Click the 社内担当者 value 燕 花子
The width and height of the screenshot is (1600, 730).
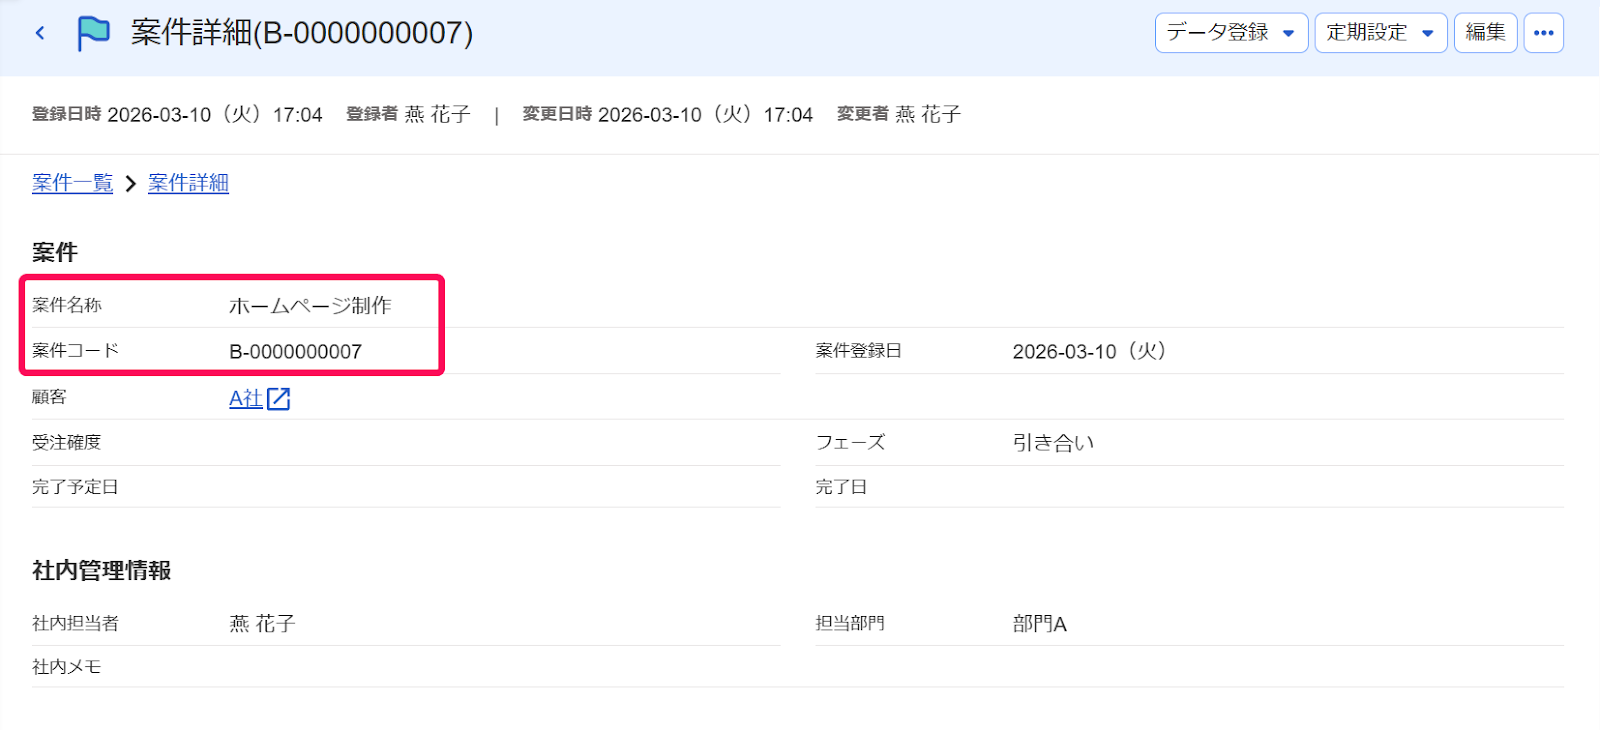pos(262,624)
